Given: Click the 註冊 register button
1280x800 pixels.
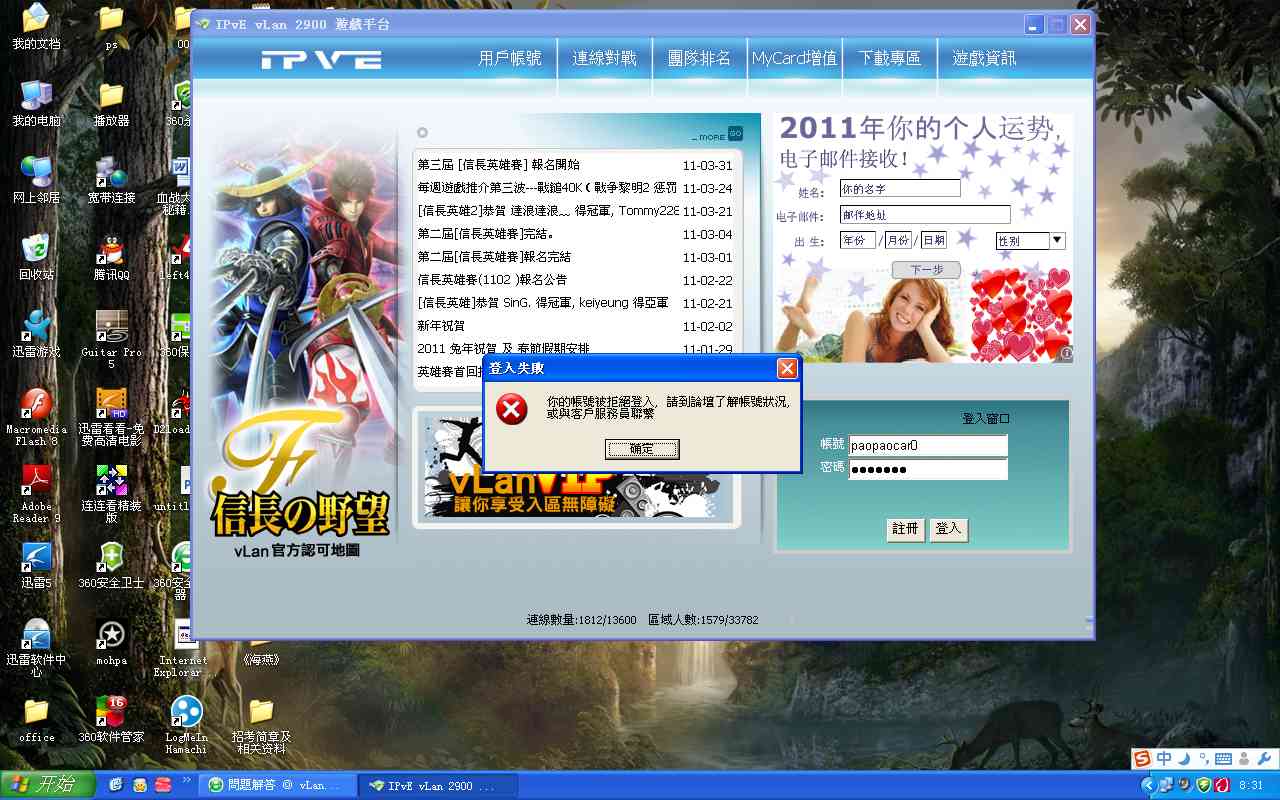Looking at the screenshot, I should coord(905,529).
